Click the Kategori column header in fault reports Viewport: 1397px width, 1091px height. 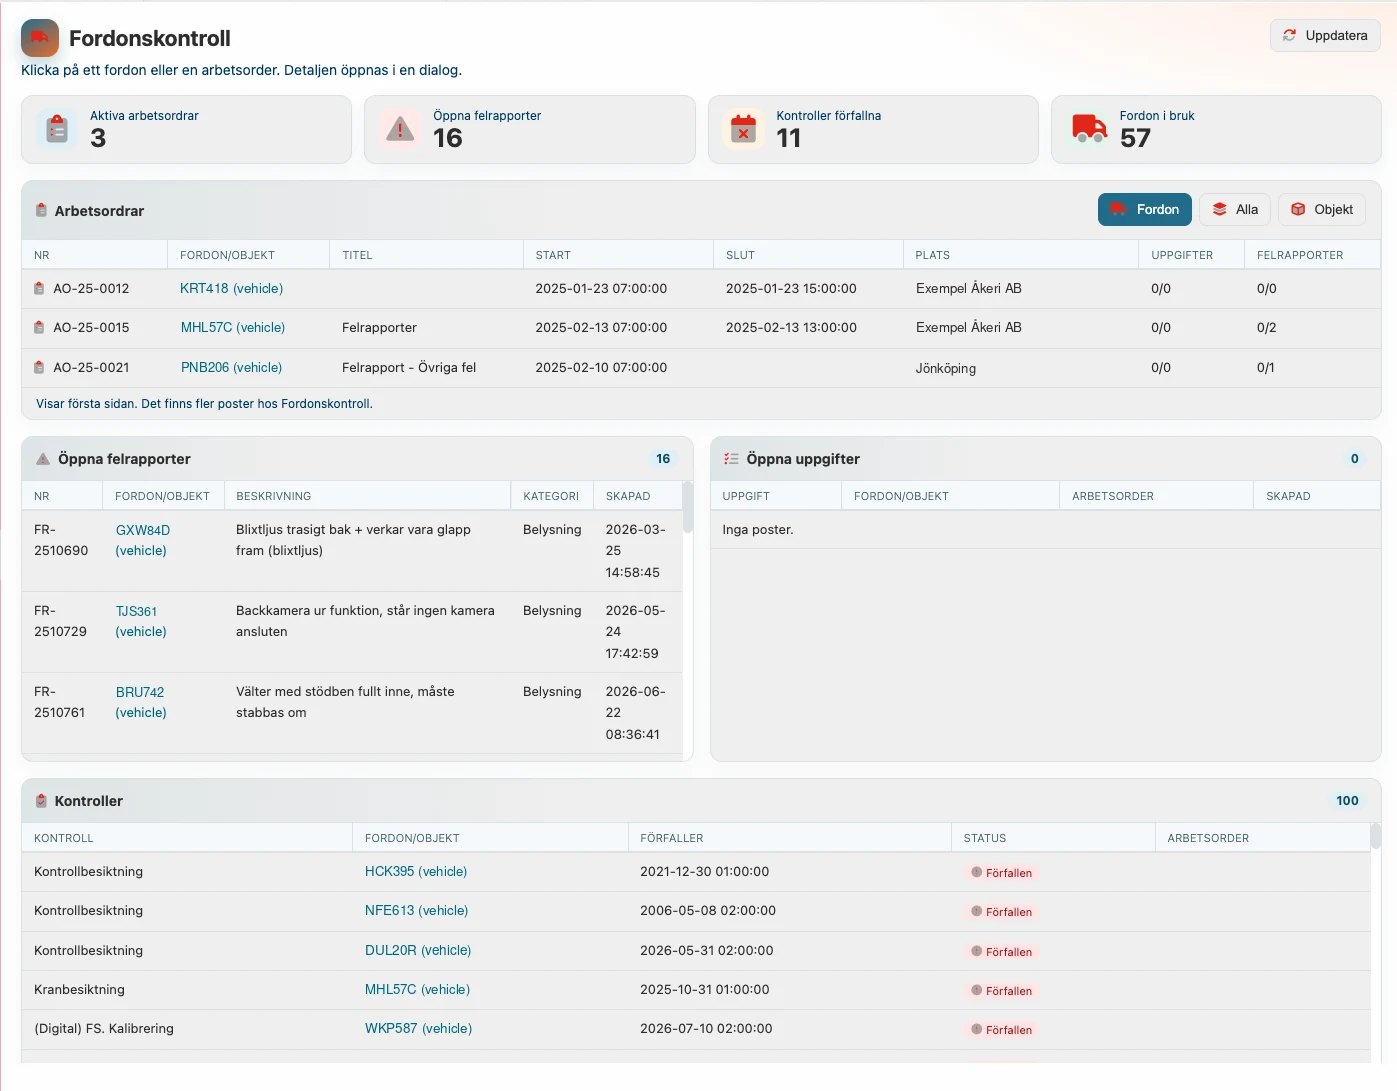(551, 497)
